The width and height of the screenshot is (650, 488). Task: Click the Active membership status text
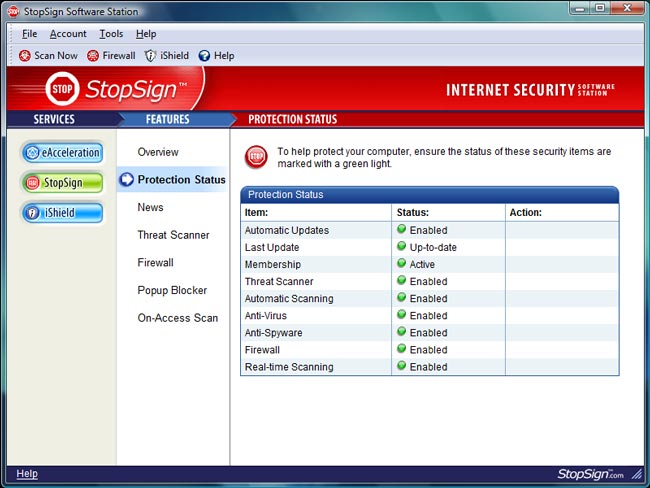pyautogui.click(x=422, y=265)
